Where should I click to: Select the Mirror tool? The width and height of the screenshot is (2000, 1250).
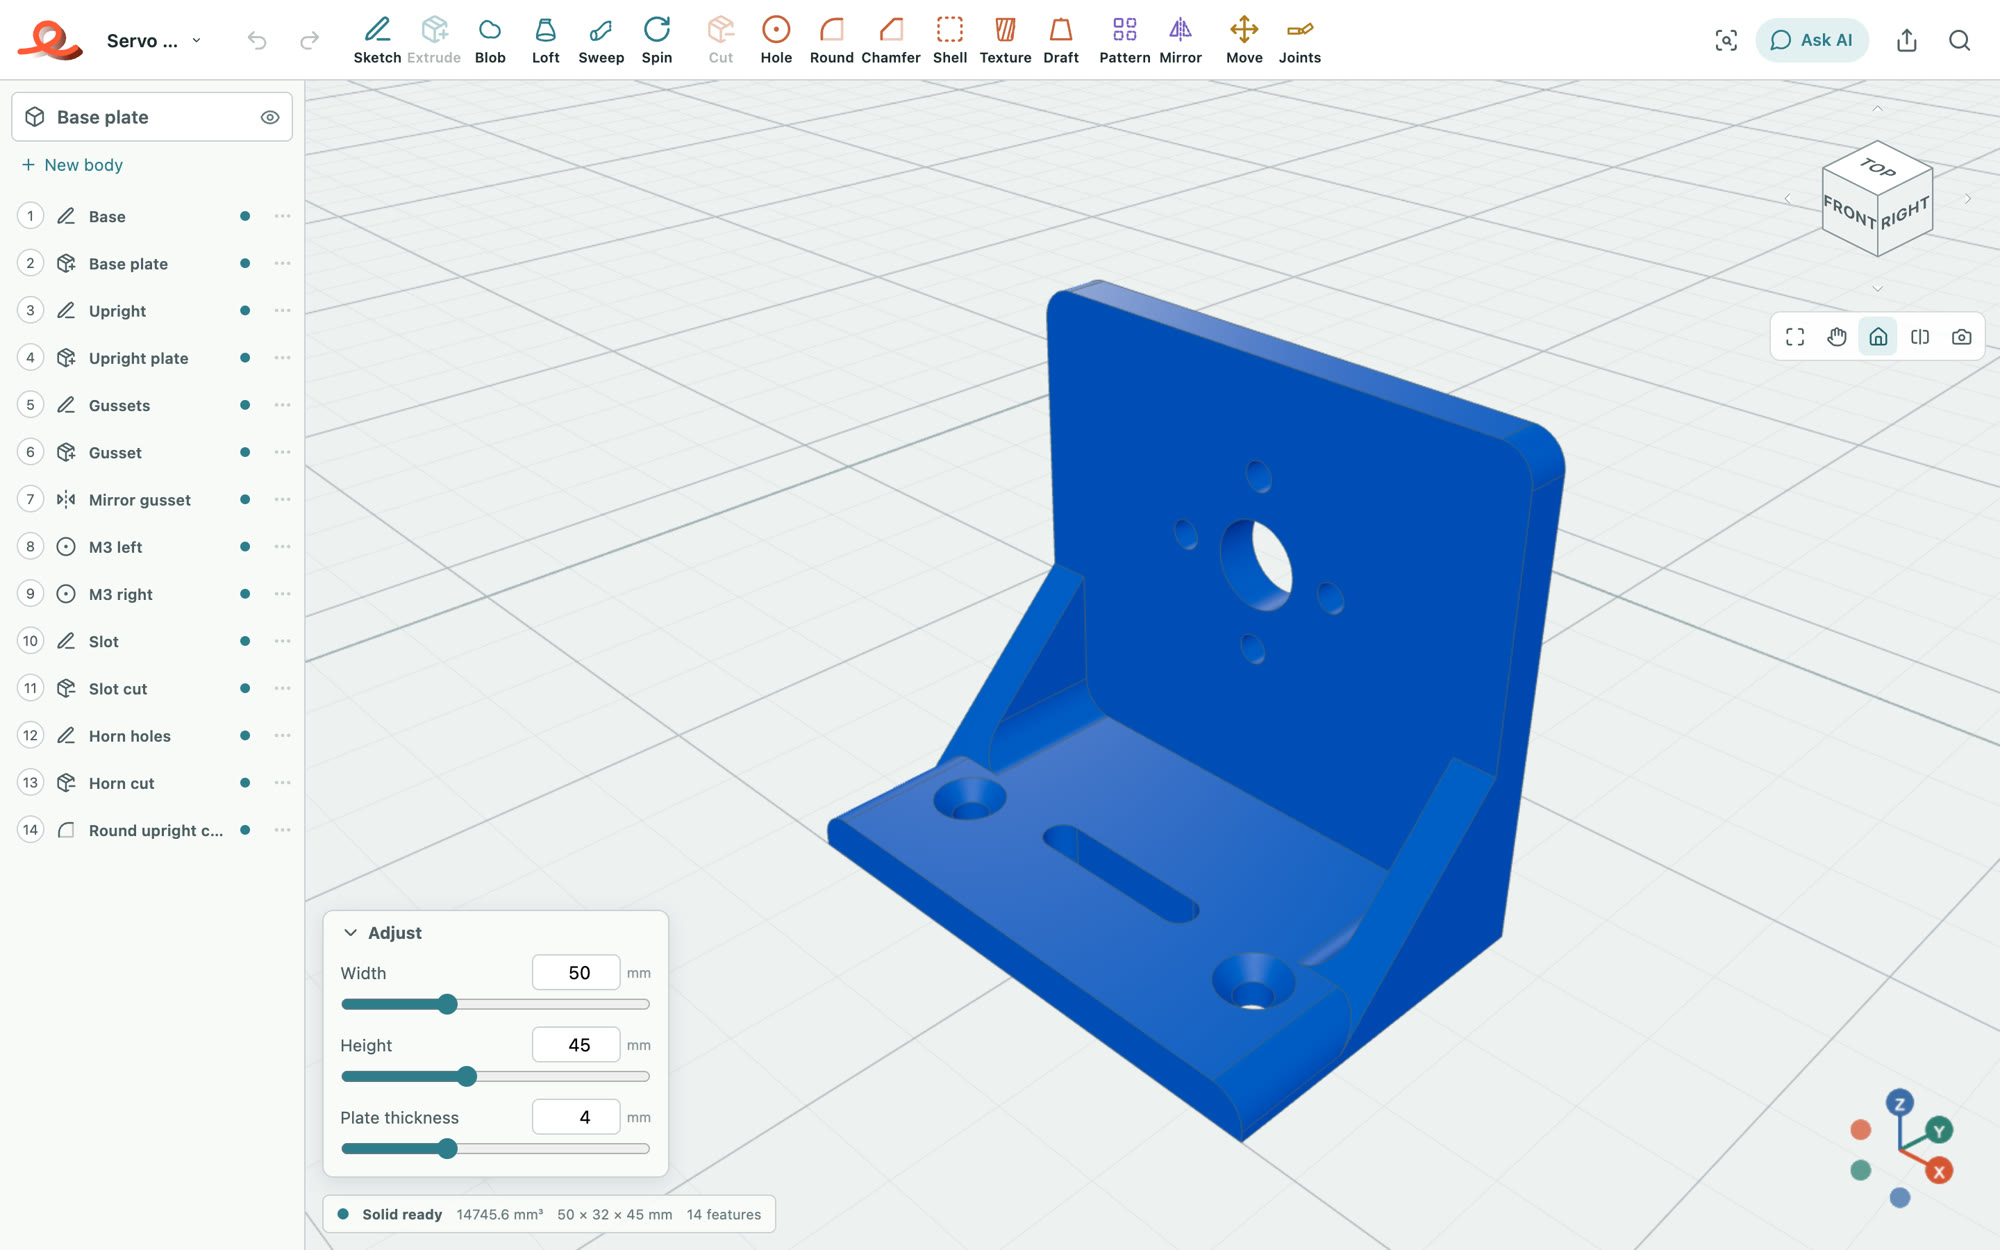pos(1180,40)
